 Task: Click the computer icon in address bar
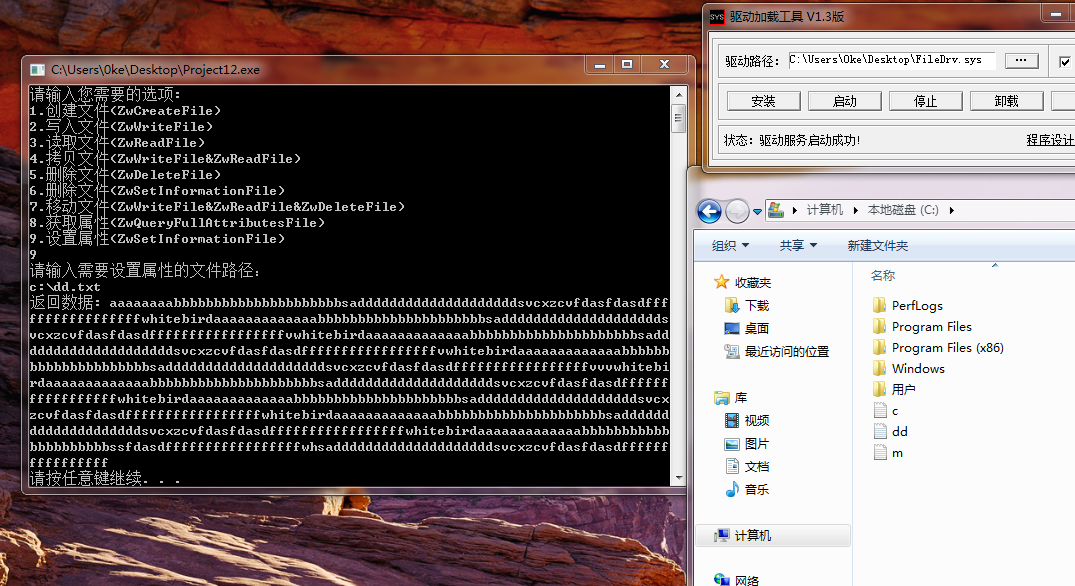[x=775, y=210]
